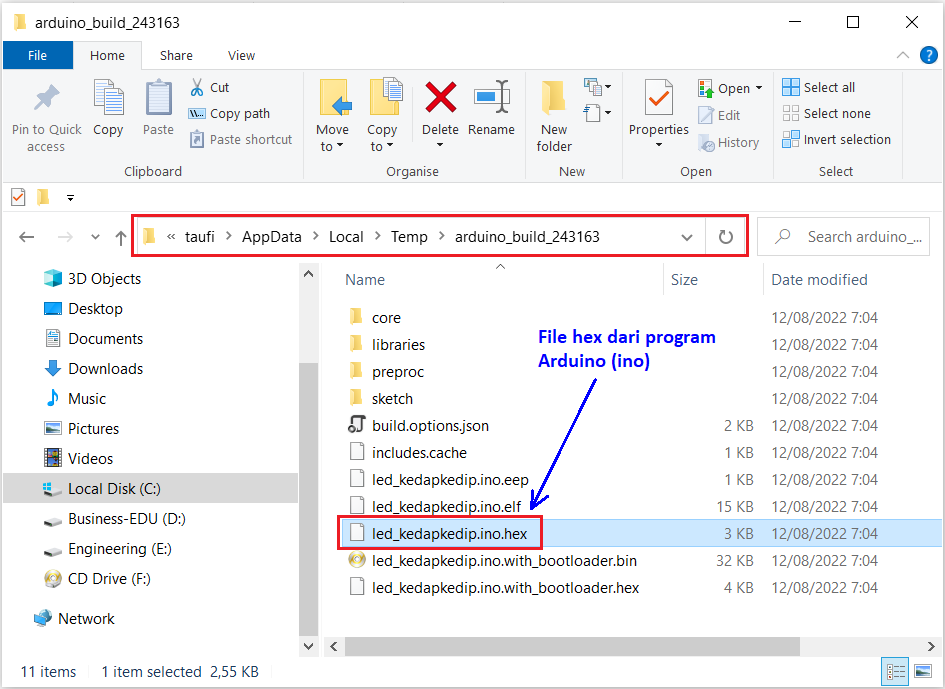Select led_kedapkedip.ino.with_bootloader.bin file
This screenshot has height=689, width=945.
click(x=504, y=561)
